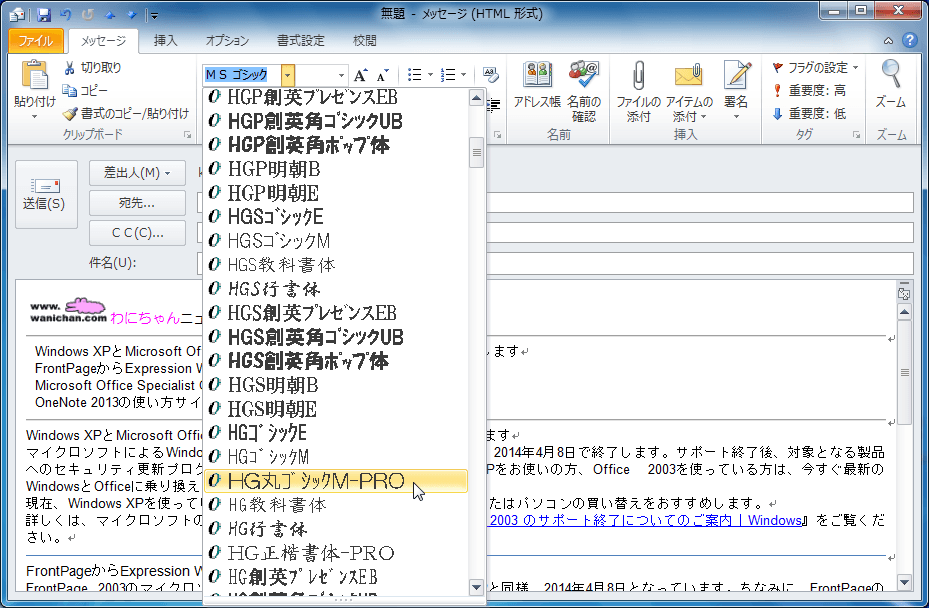Click the Previous Item up arrow icon
The image size is (929, 608).
pos(110,15)
